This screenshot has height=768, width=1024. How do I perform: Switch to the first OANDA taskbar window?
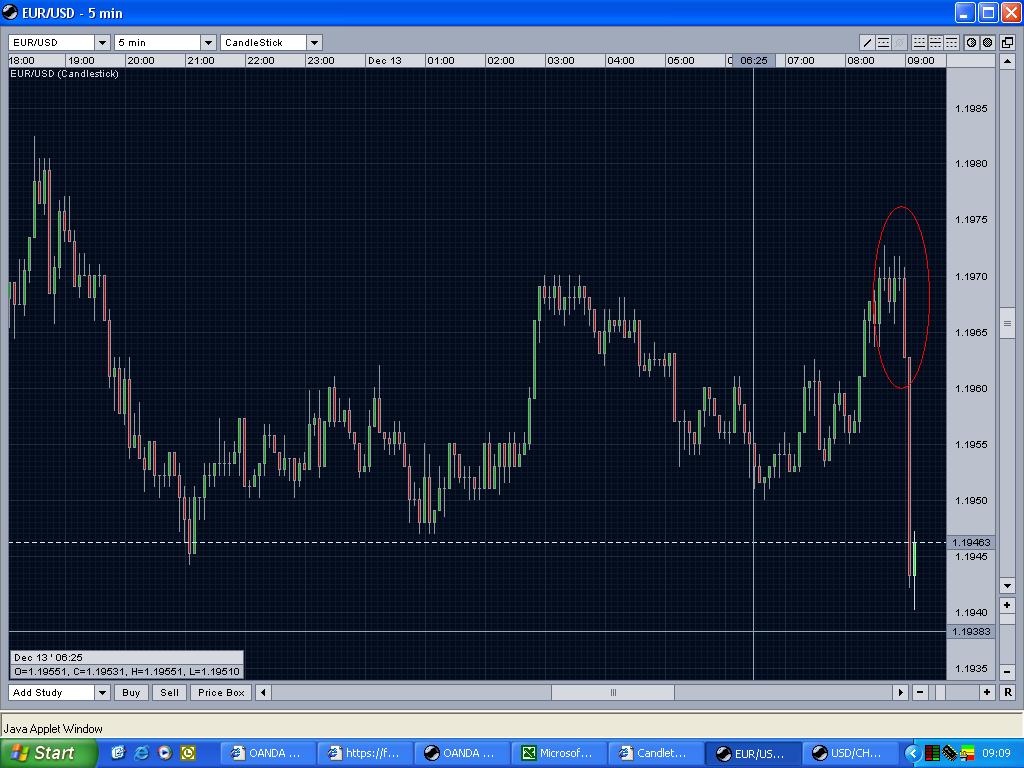pyautogui.click(x=268, y=754)
